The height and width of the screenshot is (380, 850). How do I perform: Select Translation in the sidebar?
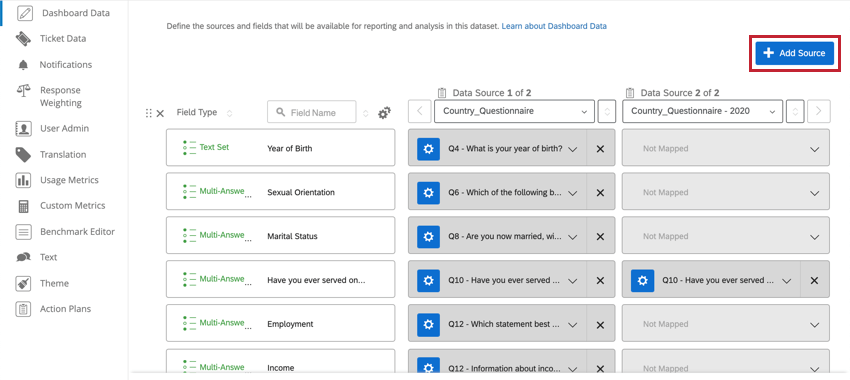coord(63,154)
